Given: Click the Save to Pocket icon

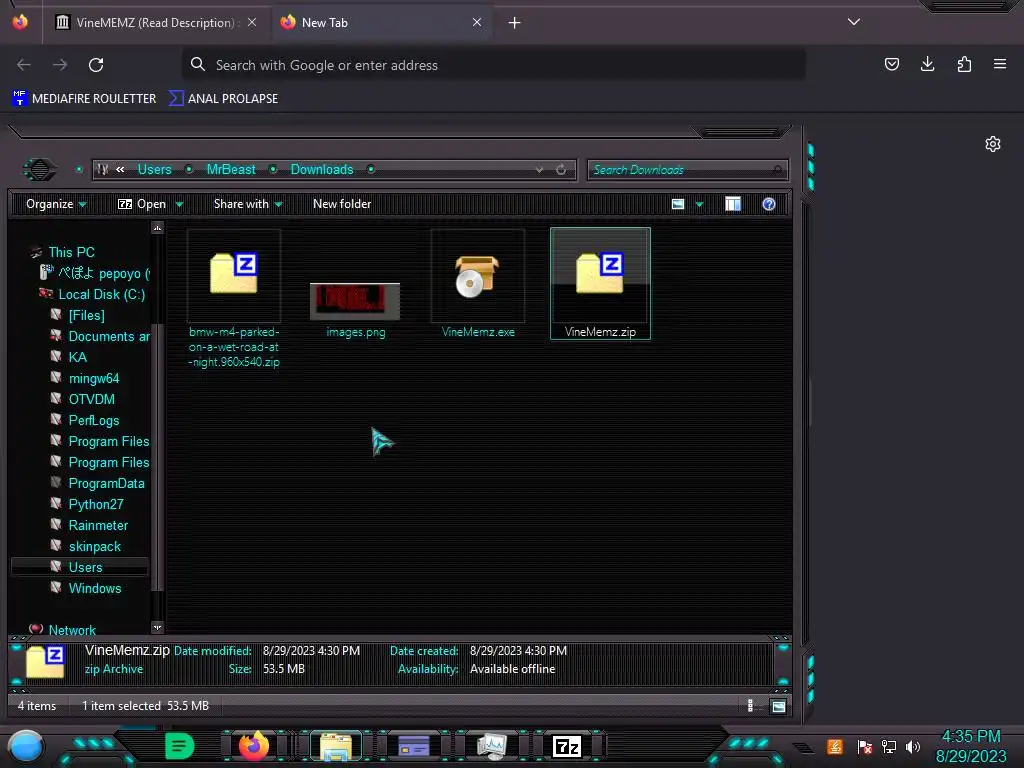Looking at the screenshot, I should [x=891, y=64].
